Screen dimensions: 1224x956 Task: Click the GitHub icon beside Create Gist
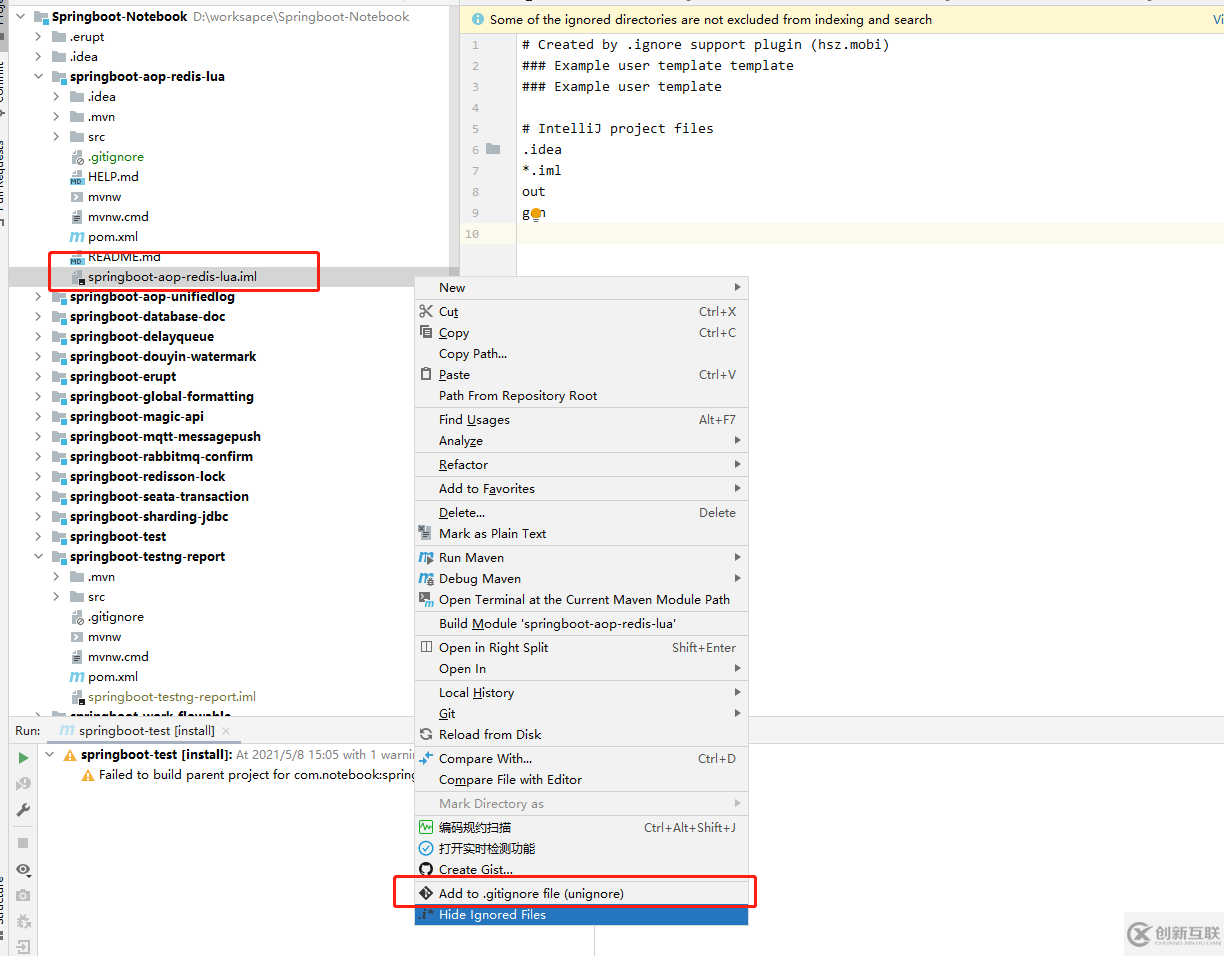426,870
